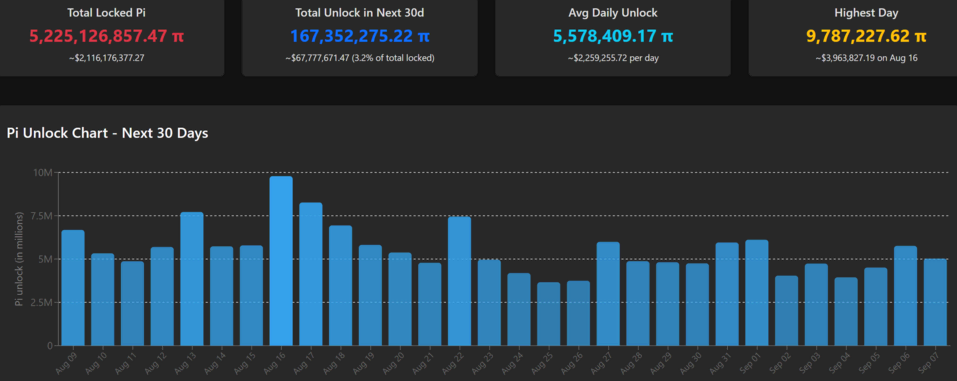This screenshot has height=381, width=957.
Task: Click the 9,787,227.62 π yellow value
Action: (866, 37)
